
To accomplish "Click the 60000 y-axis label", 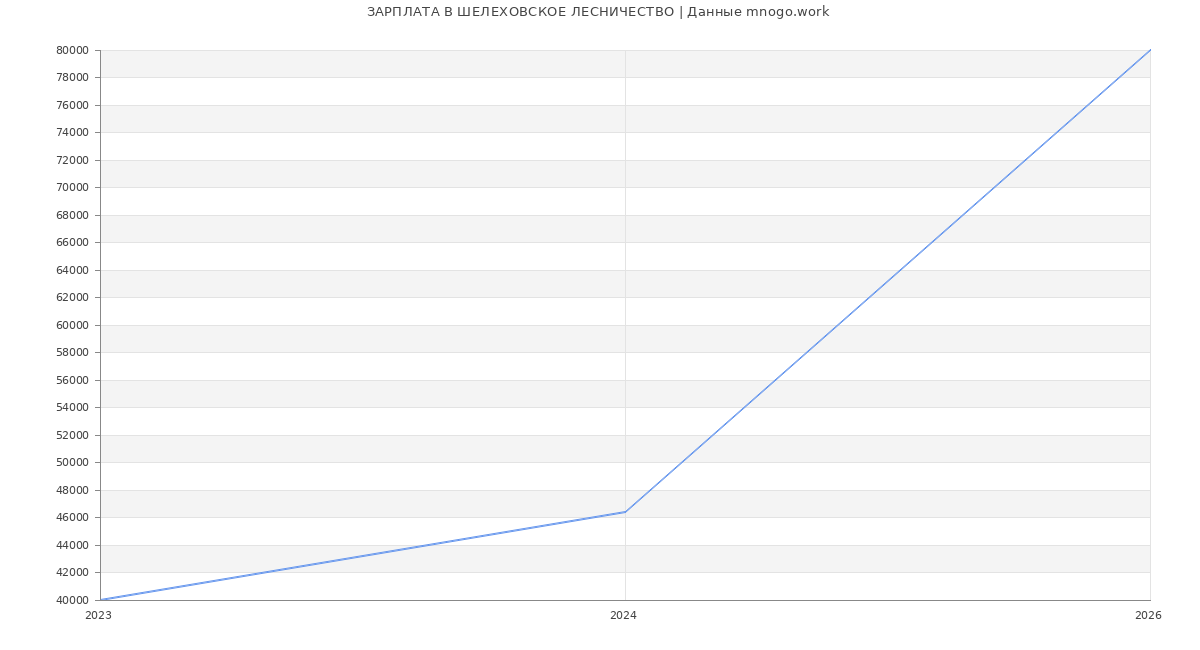I will tap(73, 325).
